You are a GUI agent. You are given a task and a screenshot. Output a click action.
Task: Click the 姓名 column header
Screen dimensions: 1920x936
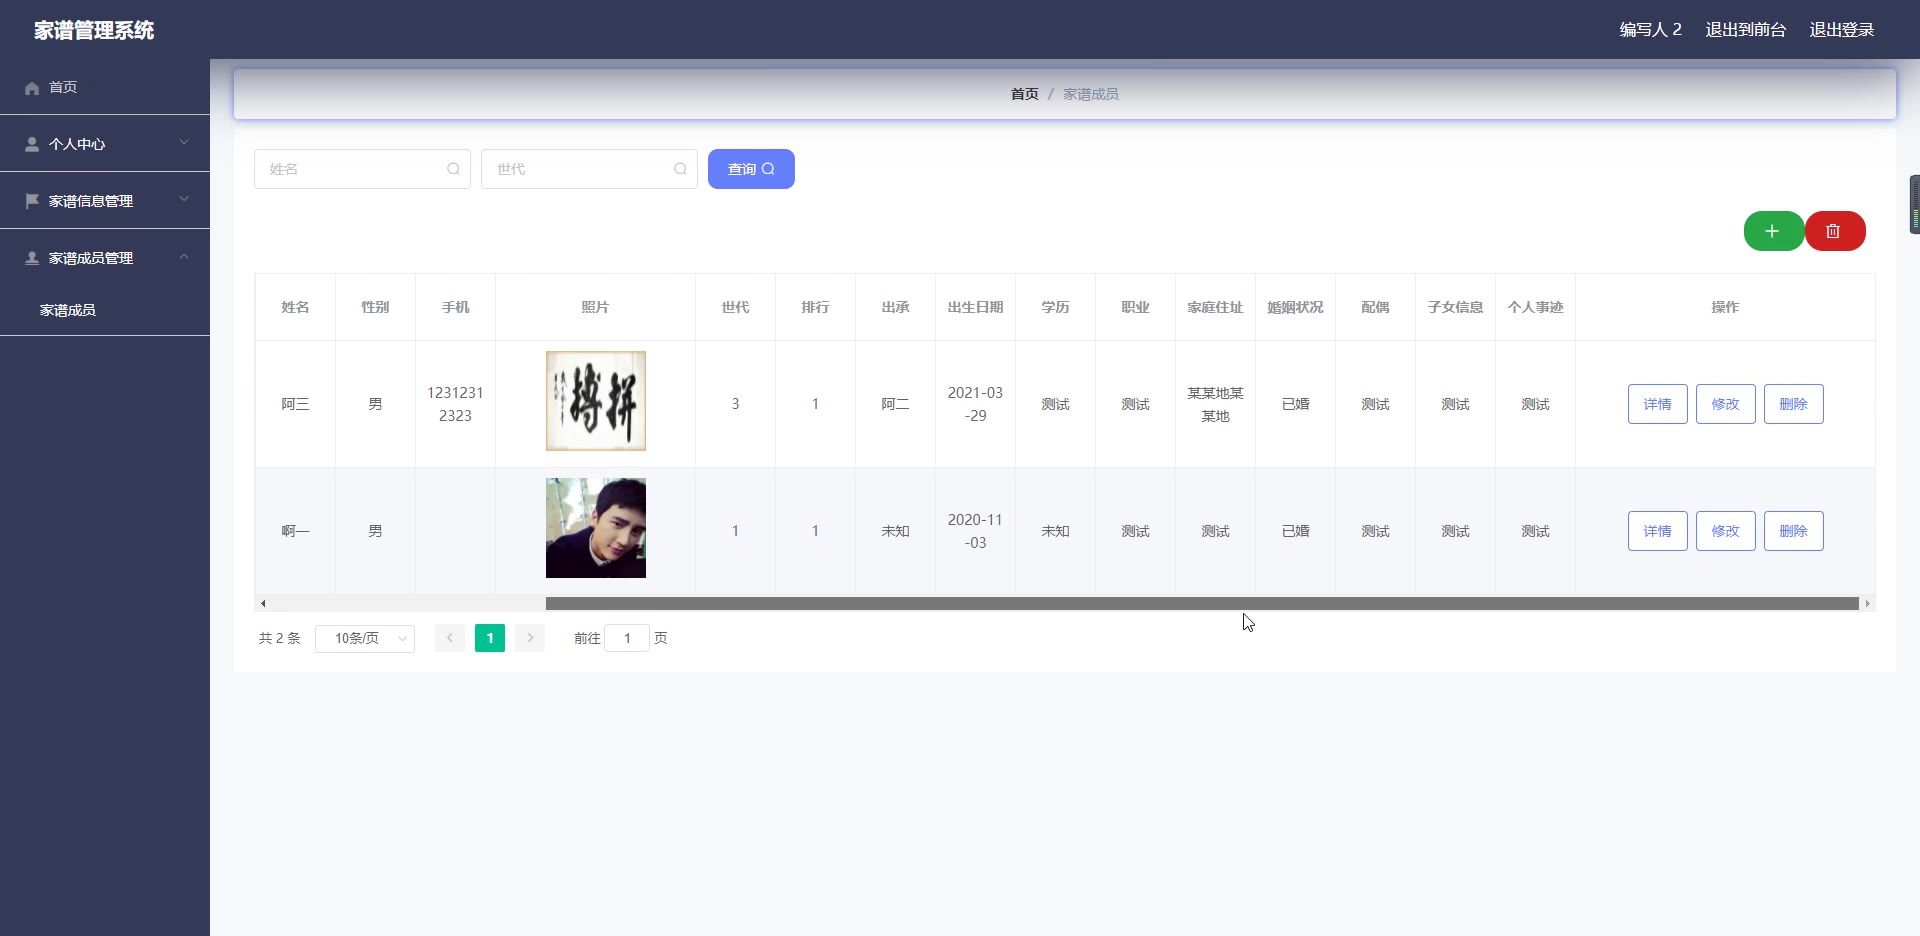click(295, 307)
